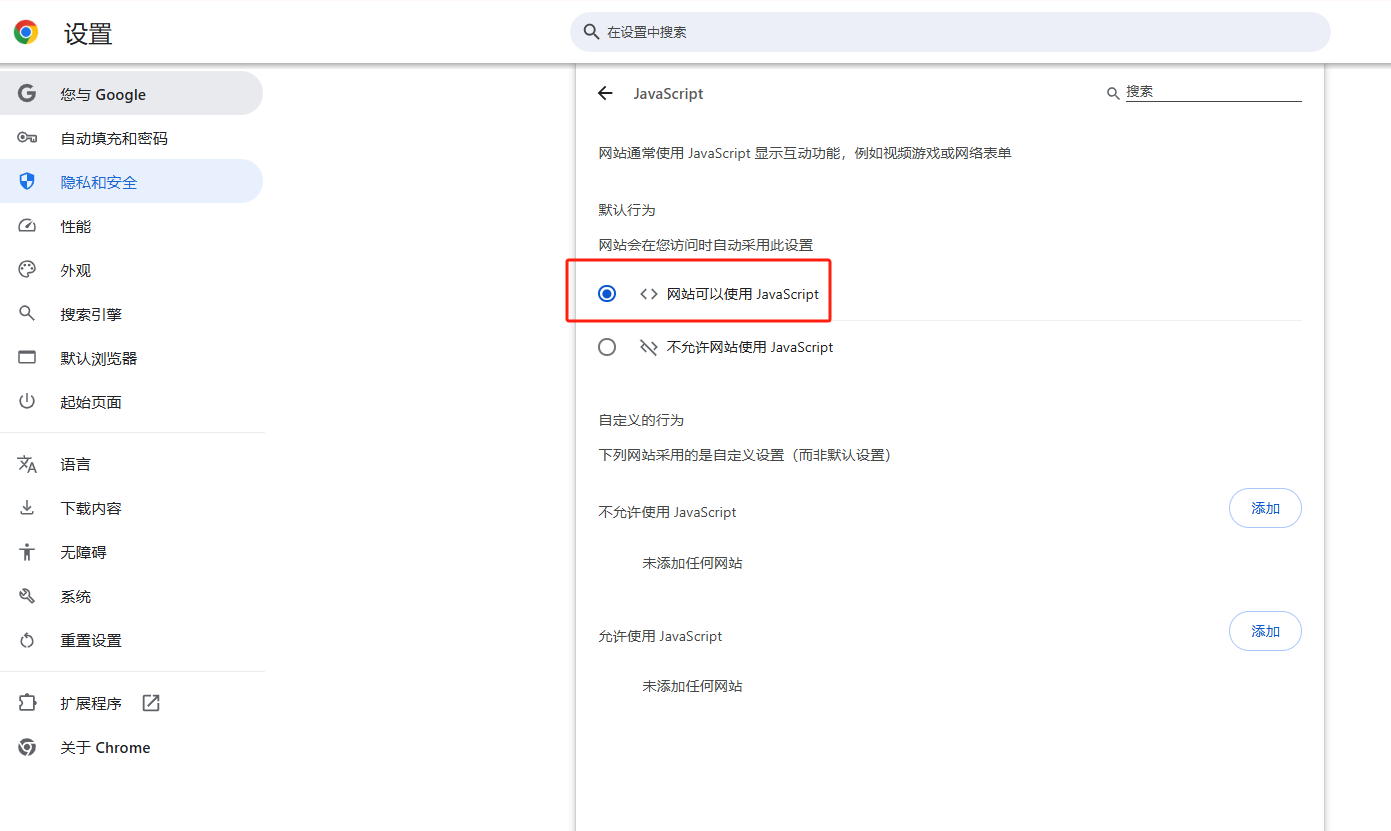Focus the 搜索 field in JavaScript panel

pyautogui.click(x=1214, y=92)
